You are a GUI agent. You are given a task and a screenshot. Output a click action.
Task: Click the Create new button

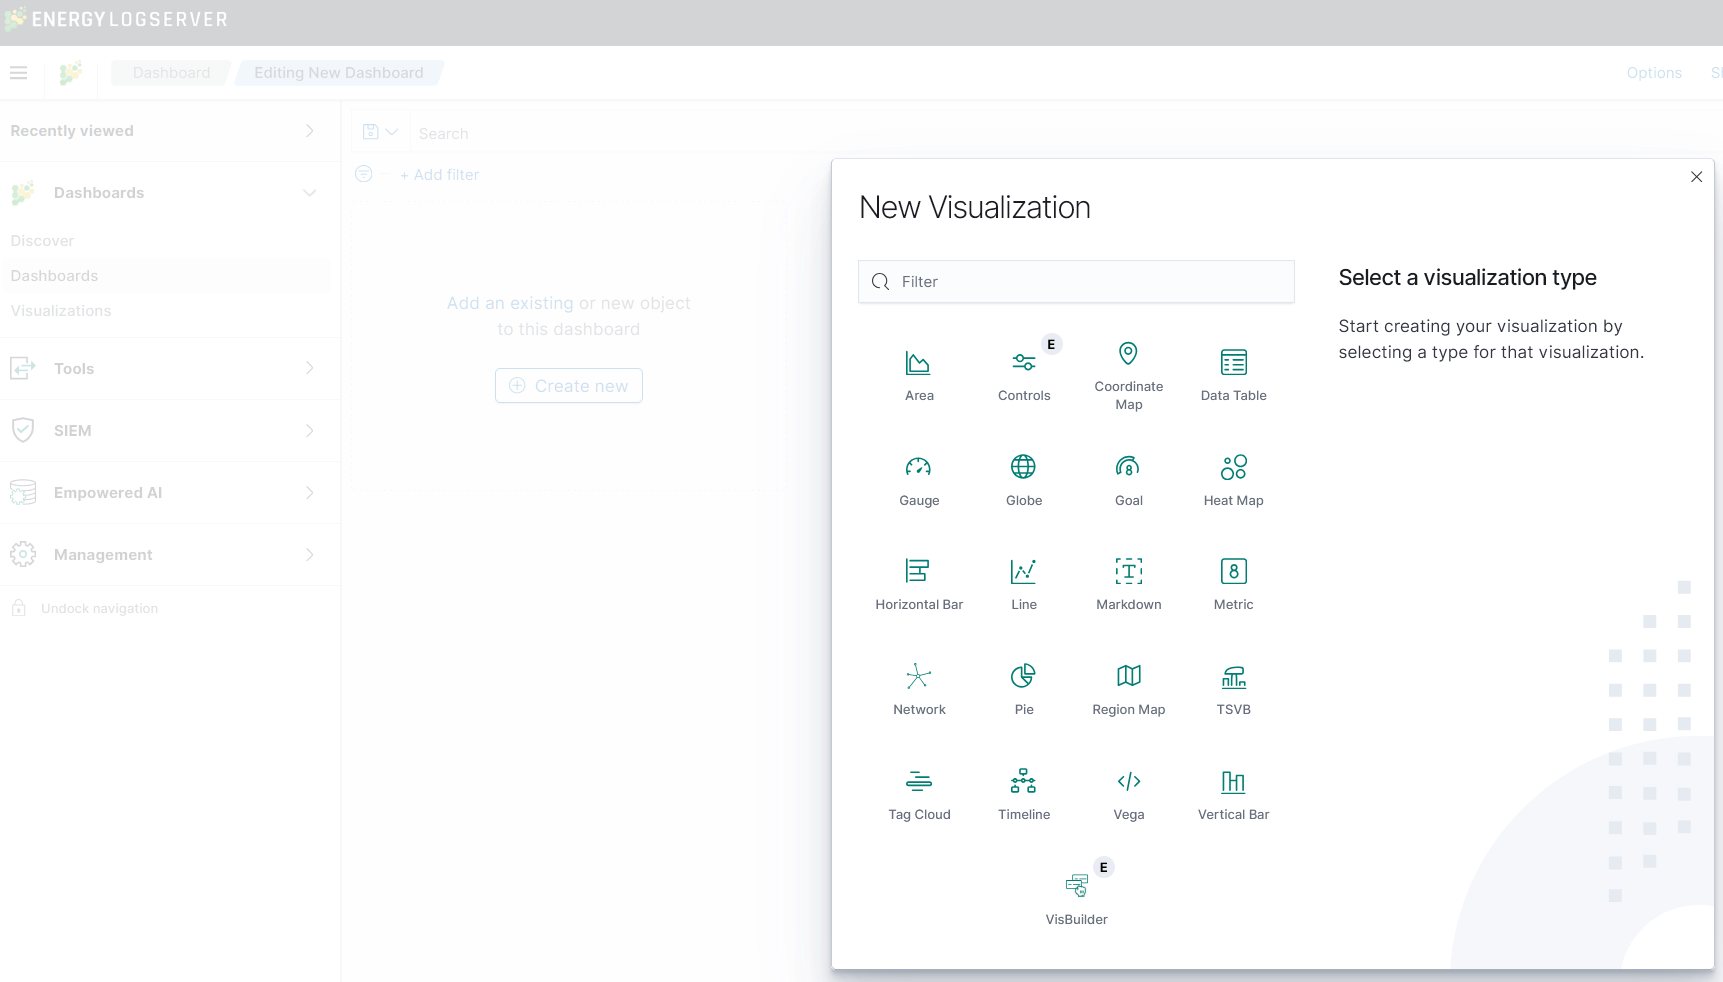568,386
